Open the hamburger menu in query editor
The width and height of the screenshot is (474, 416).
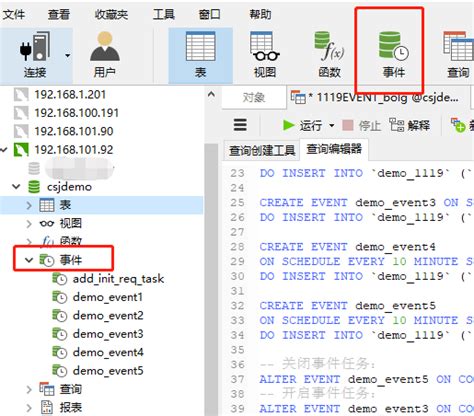click(240, 125)
